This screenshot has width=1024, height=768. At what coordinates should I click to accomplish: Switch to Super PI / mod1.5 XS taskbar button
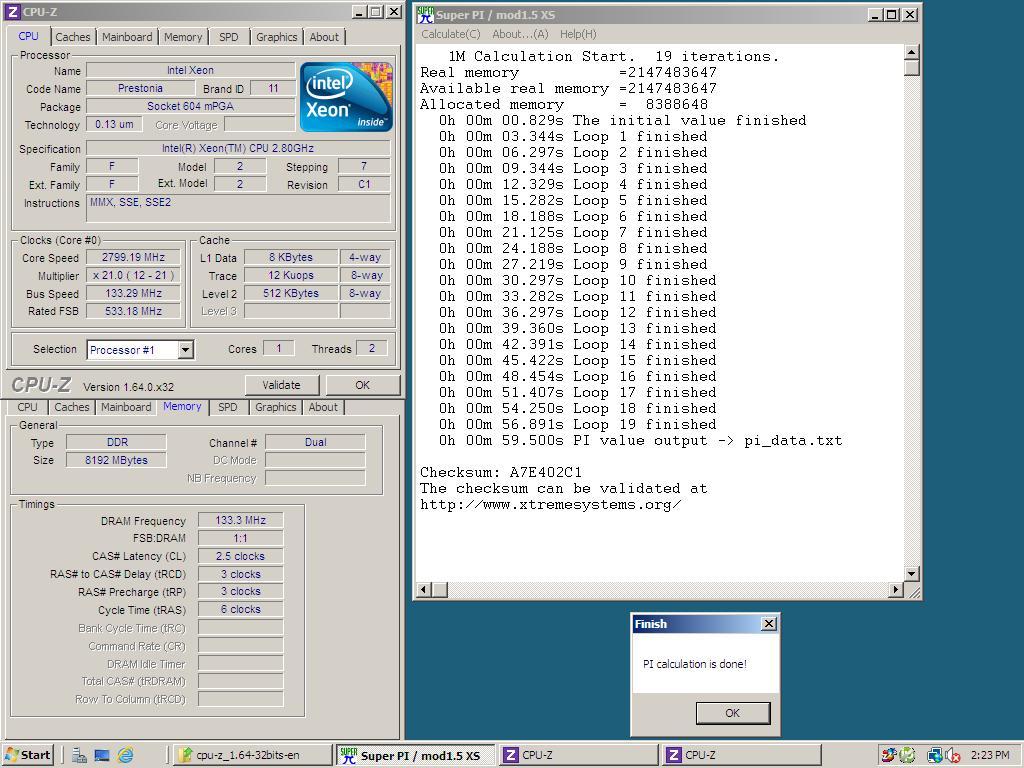416,755
